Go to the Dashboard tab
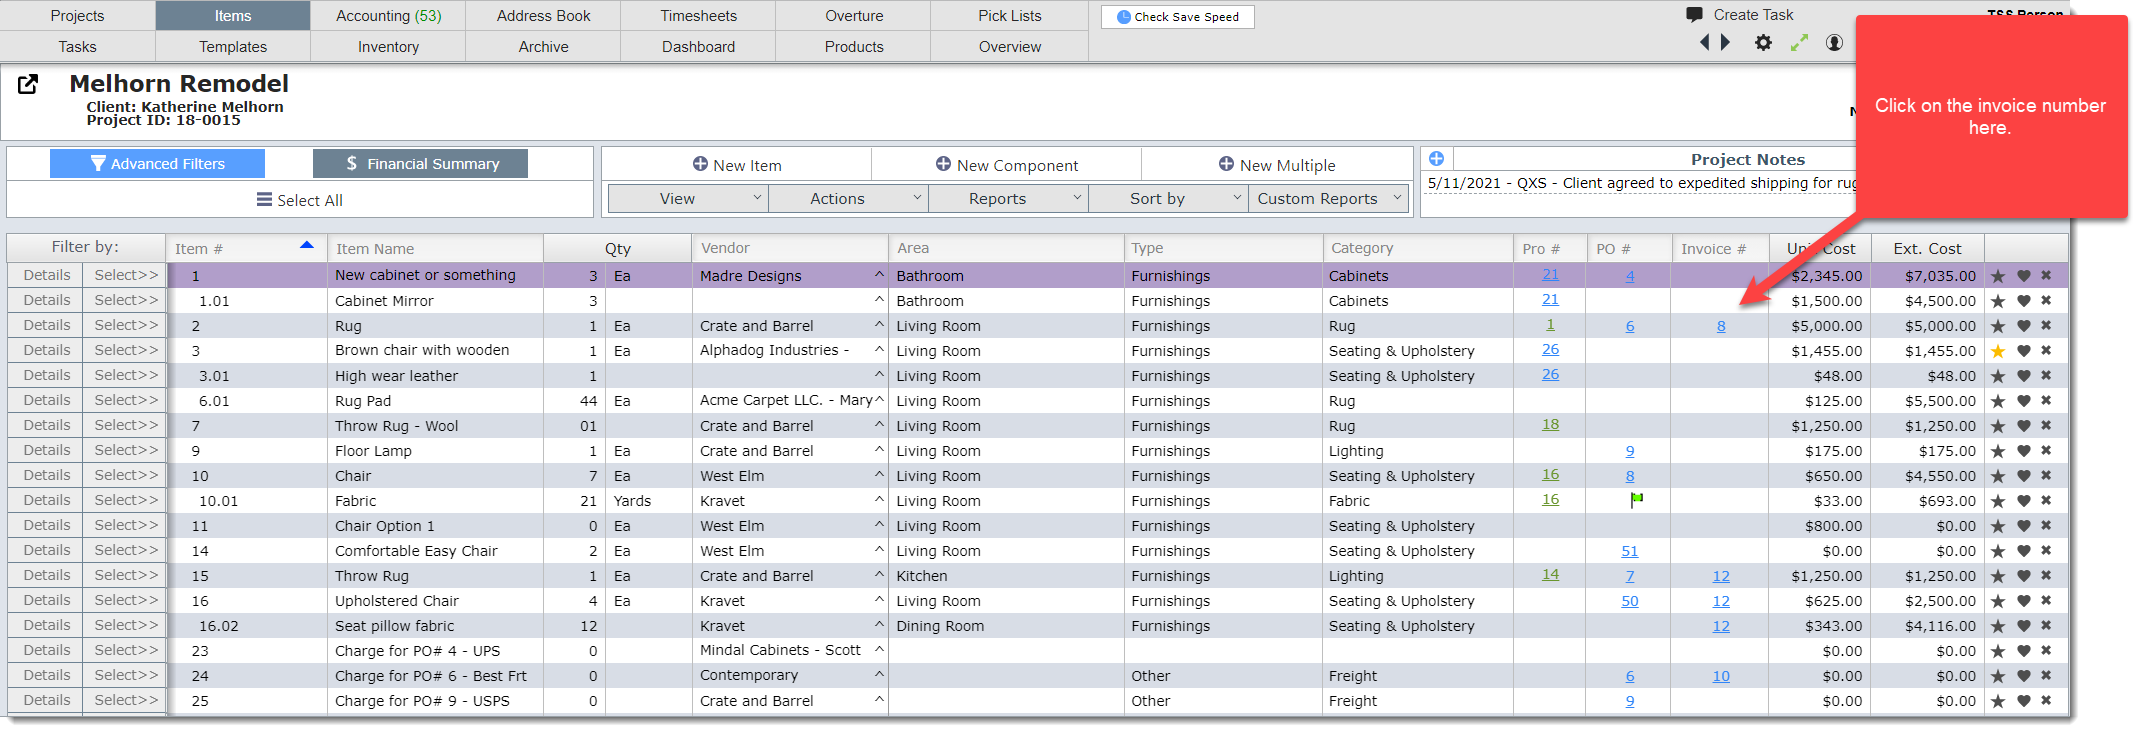The width and height of the screenshot is (2145, 732). 698,47
